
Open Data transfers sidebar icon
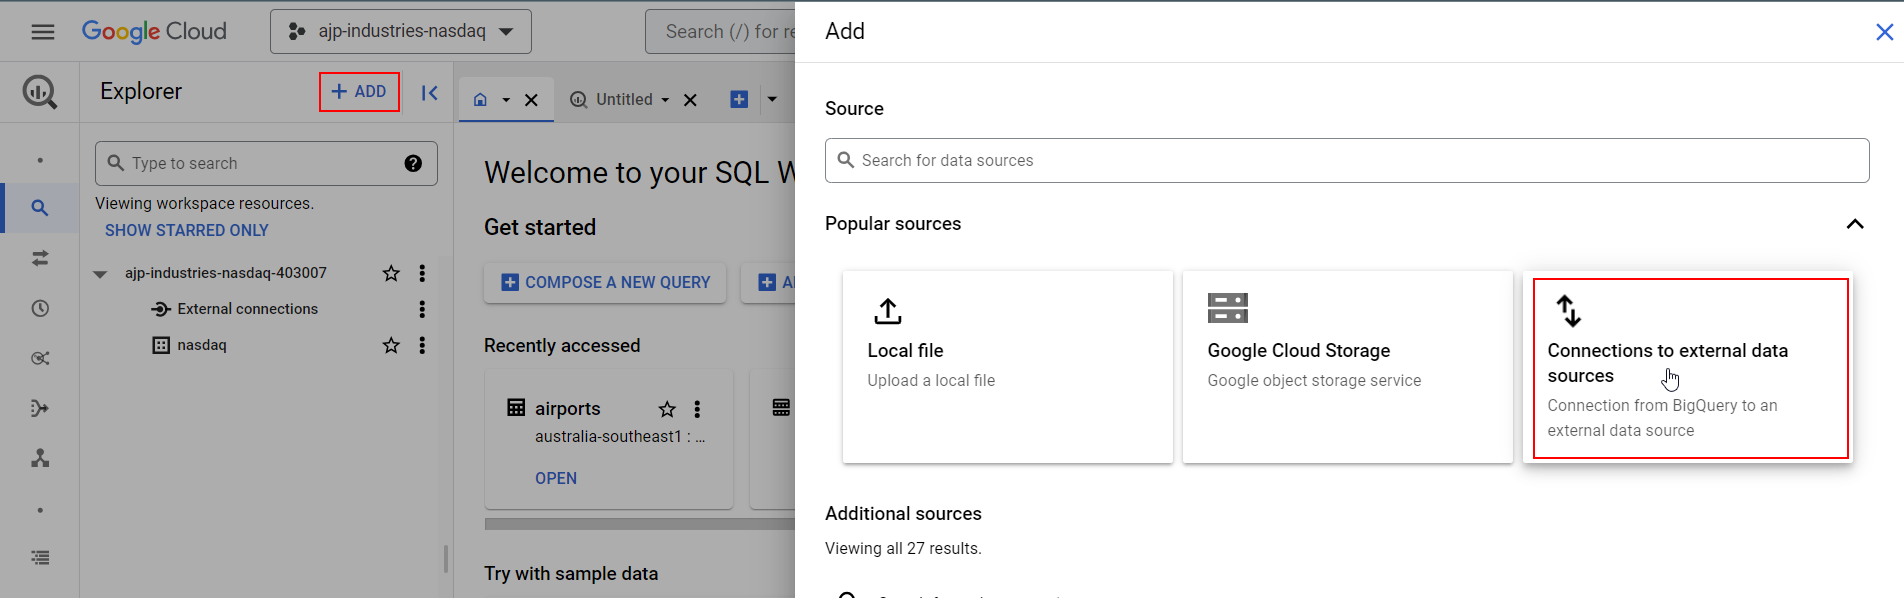click(x=40, y=258)
